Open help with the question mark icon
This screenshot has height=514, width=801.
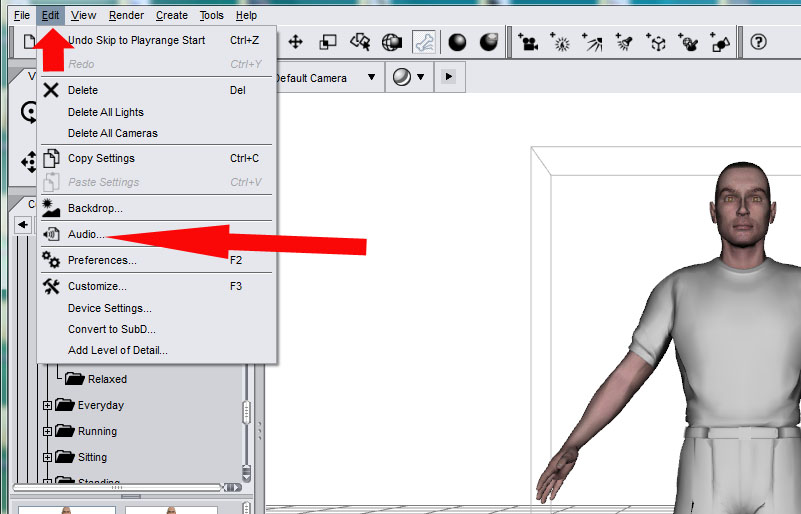tap(759, 42)
